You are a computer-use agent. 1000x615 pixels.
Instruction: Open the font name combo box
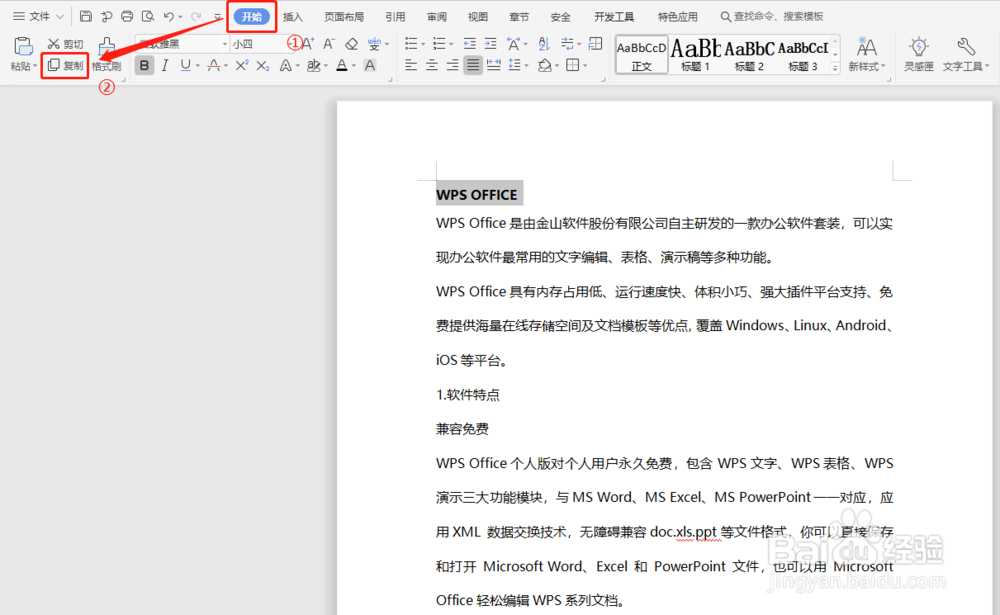click(182, 44)
